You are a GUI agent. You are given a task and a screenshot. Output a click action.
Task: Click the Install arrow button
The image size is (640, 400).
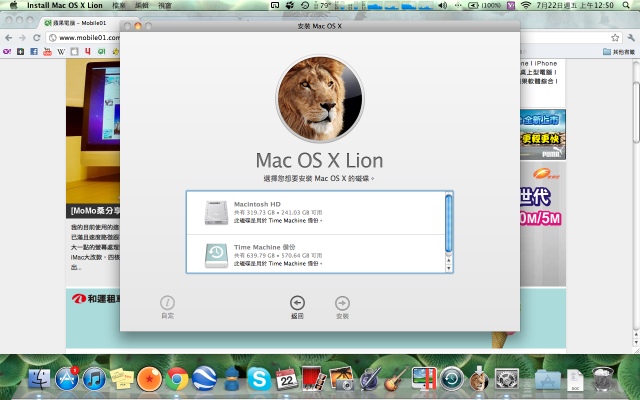(x=342, y=303)
